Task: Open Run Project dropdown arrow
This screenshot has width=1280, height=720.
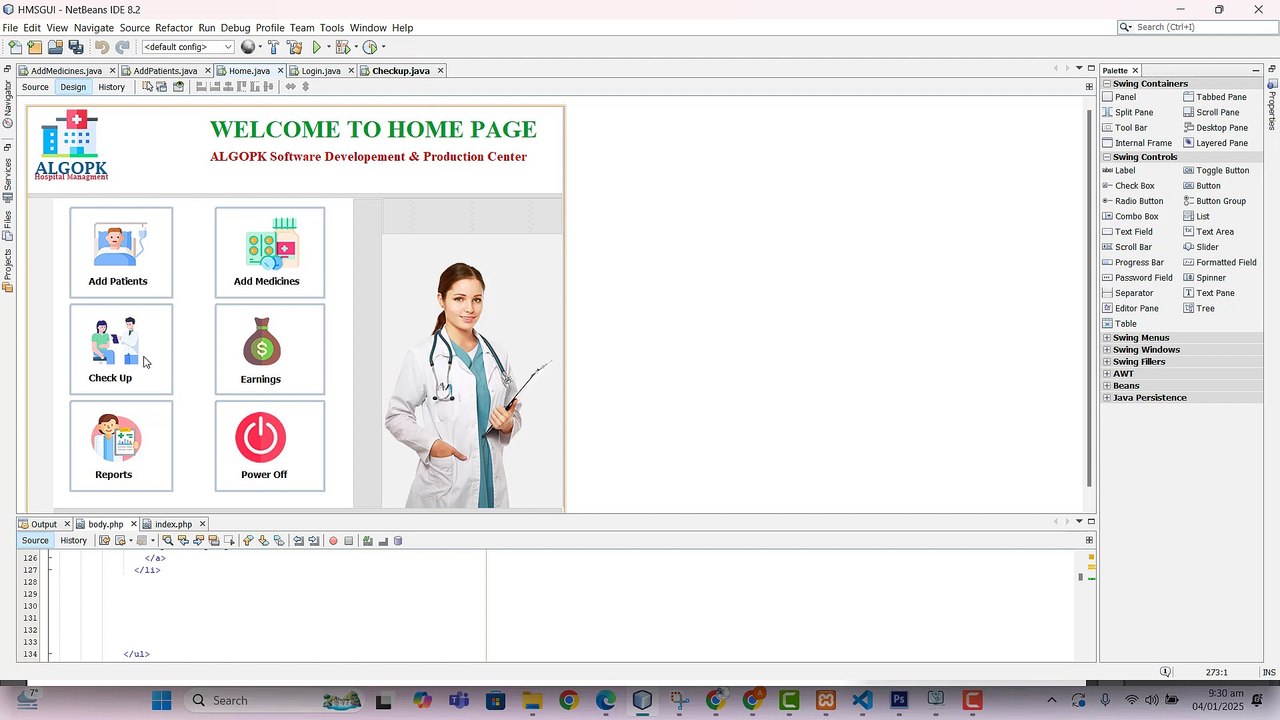Action: point(329,47)
